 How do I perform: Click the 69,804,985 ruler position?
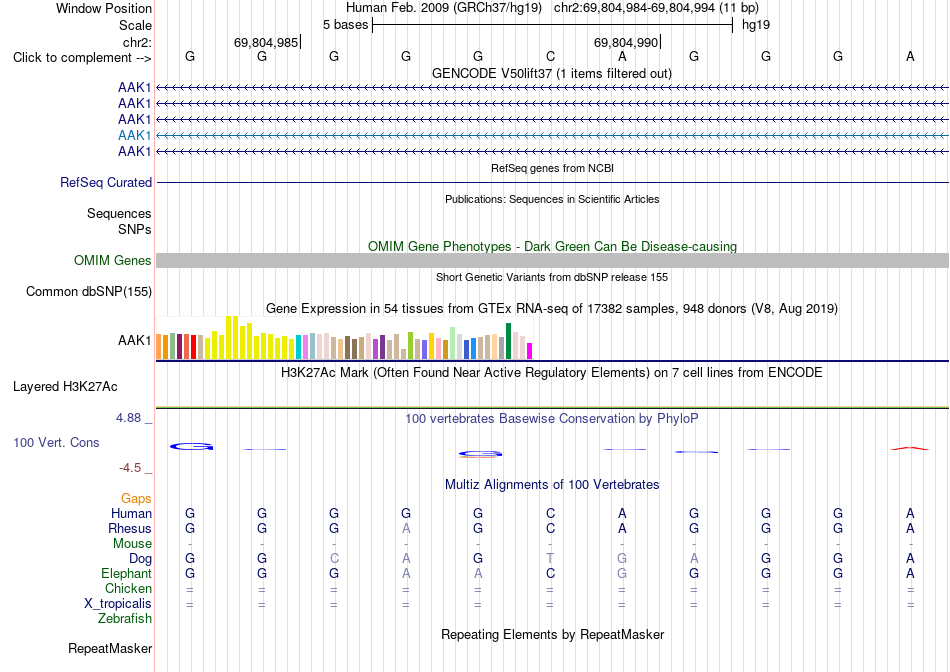[x=266, y=42]
